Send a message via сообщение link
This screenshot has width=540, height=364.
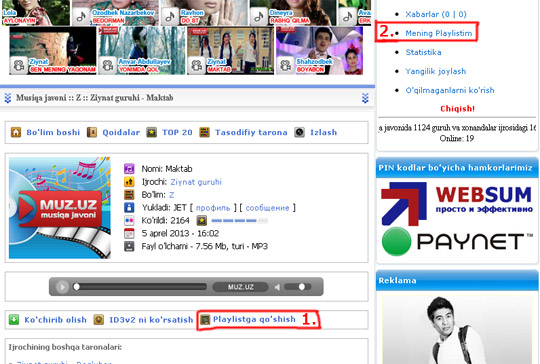click(x=267, y=208)
